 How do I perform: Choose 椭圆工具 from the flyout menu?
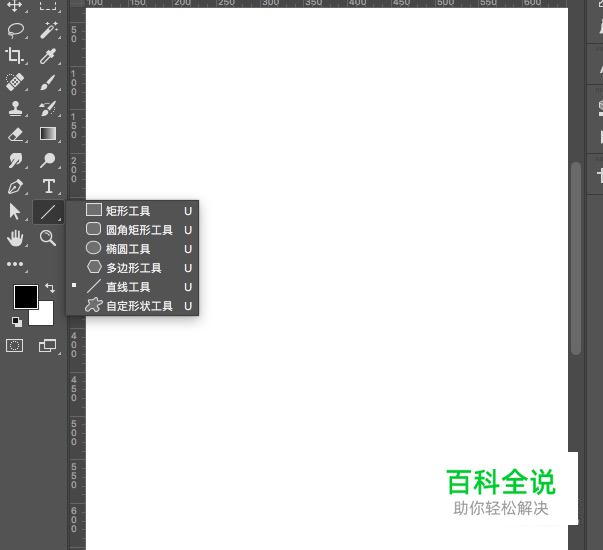click(x=133, y=249)
